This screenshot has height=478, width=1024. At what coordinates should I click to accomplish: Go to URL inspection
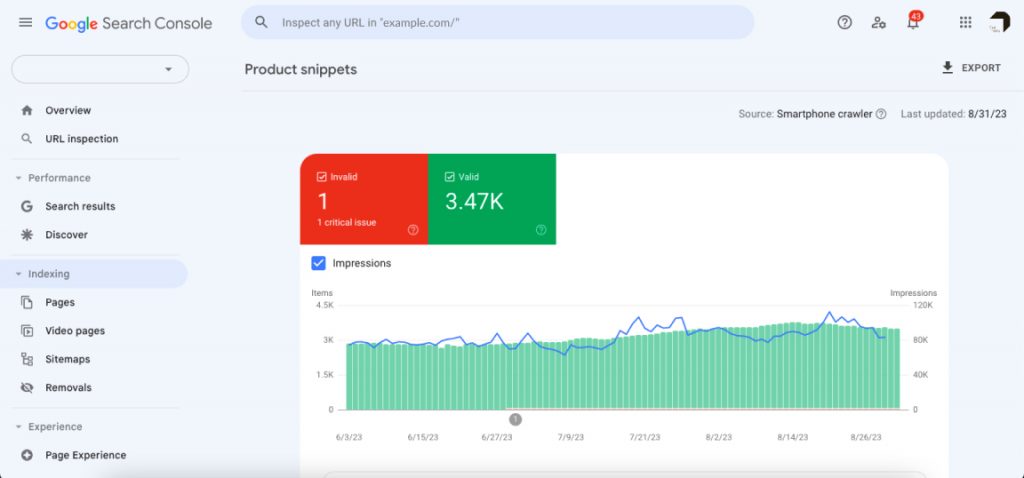[81, 139]
